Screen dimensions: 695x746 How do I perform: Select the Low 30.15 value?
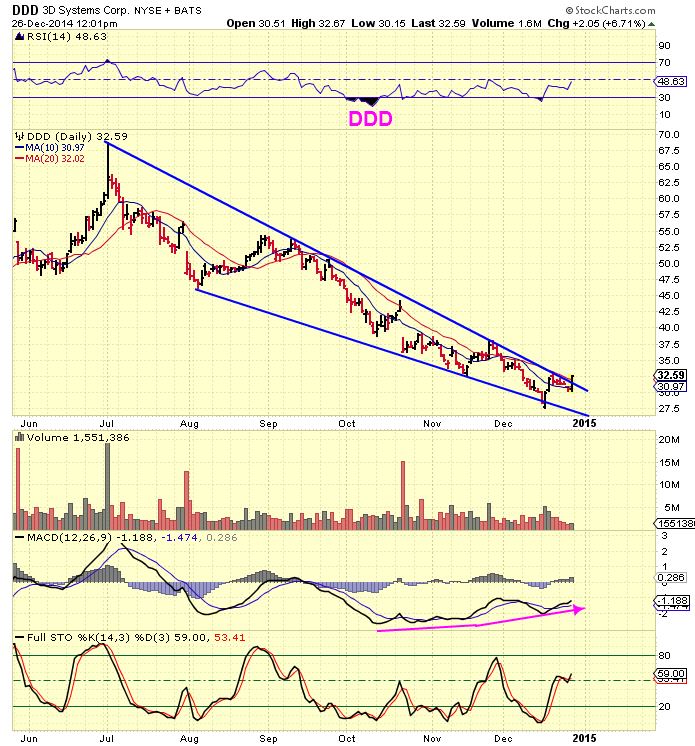(x=378, y=23)
